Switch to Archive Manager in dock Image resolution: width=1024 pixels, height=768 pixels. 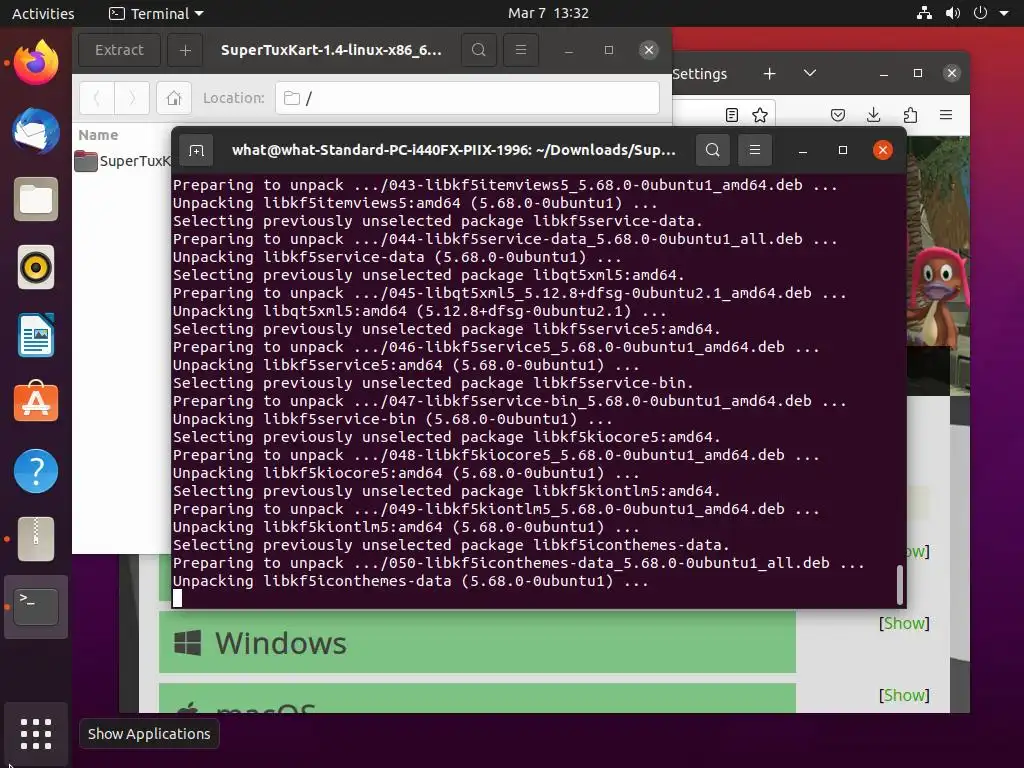36,539
